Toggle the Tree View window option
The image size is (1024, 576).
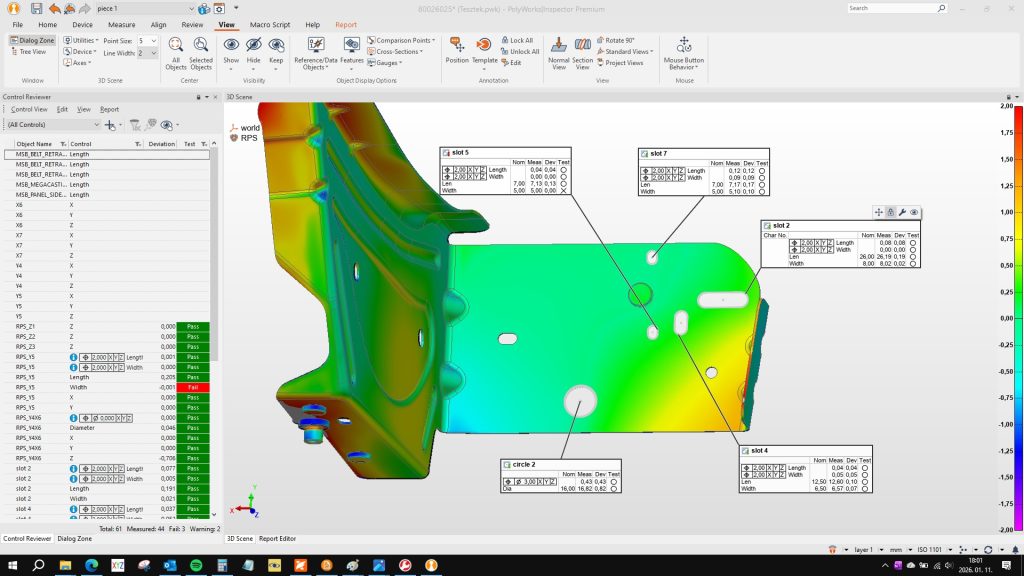click(x=32, y=52)
